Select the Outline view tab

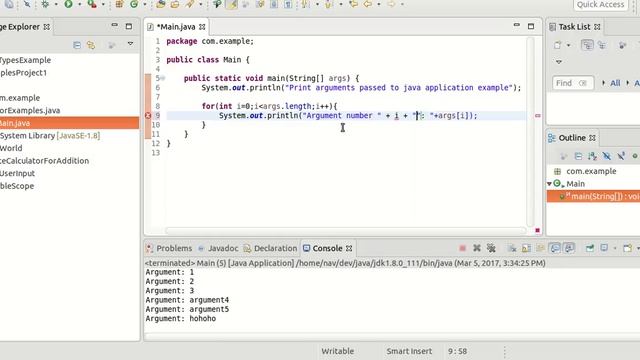(572, 138)
